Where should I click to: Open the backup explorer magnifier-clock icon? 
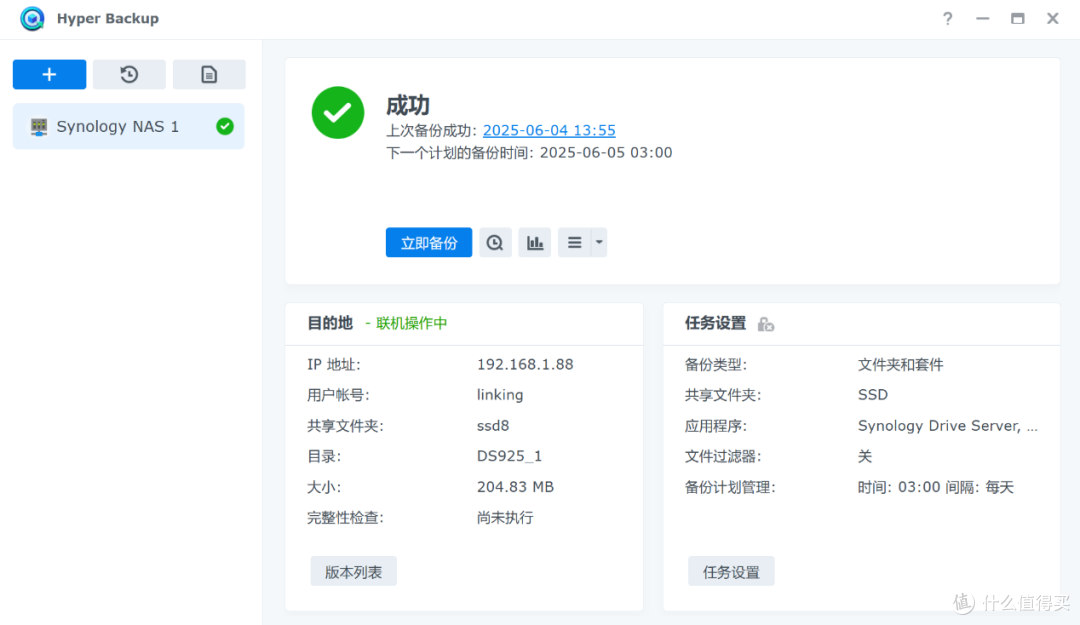(495, 243)
